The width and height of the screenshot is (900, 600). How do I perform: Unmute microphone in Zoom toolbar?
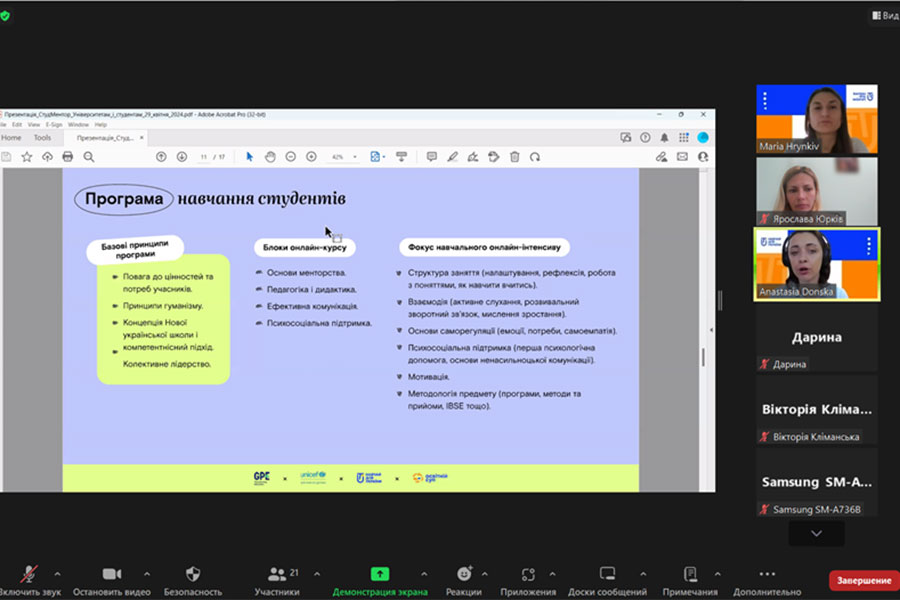[30, 575]
